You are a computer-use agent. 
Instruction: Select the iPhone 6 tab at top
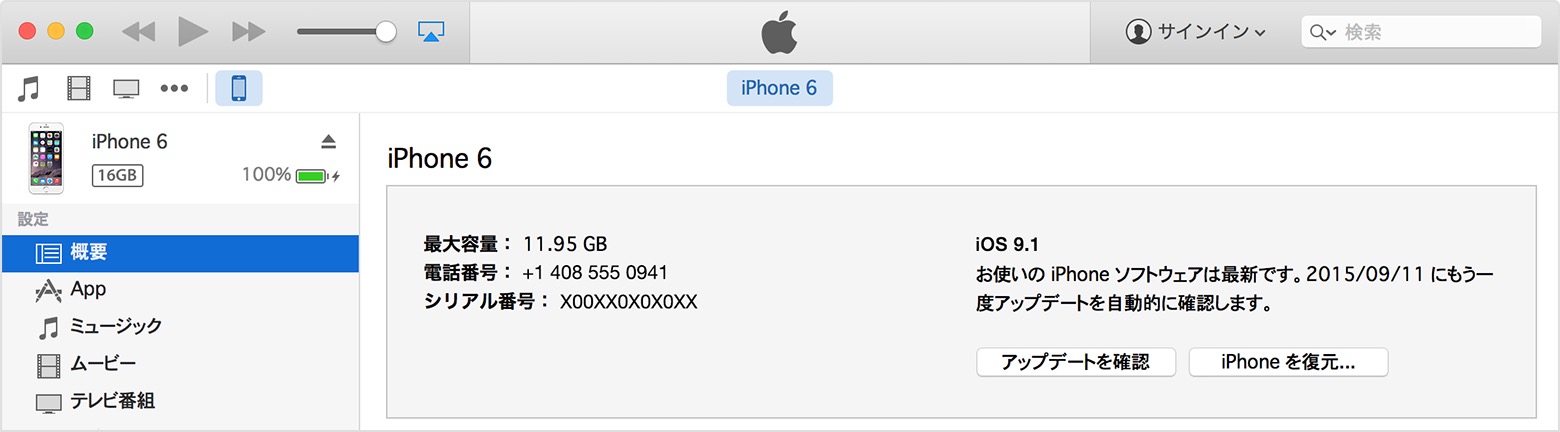[x=779, y=88]
